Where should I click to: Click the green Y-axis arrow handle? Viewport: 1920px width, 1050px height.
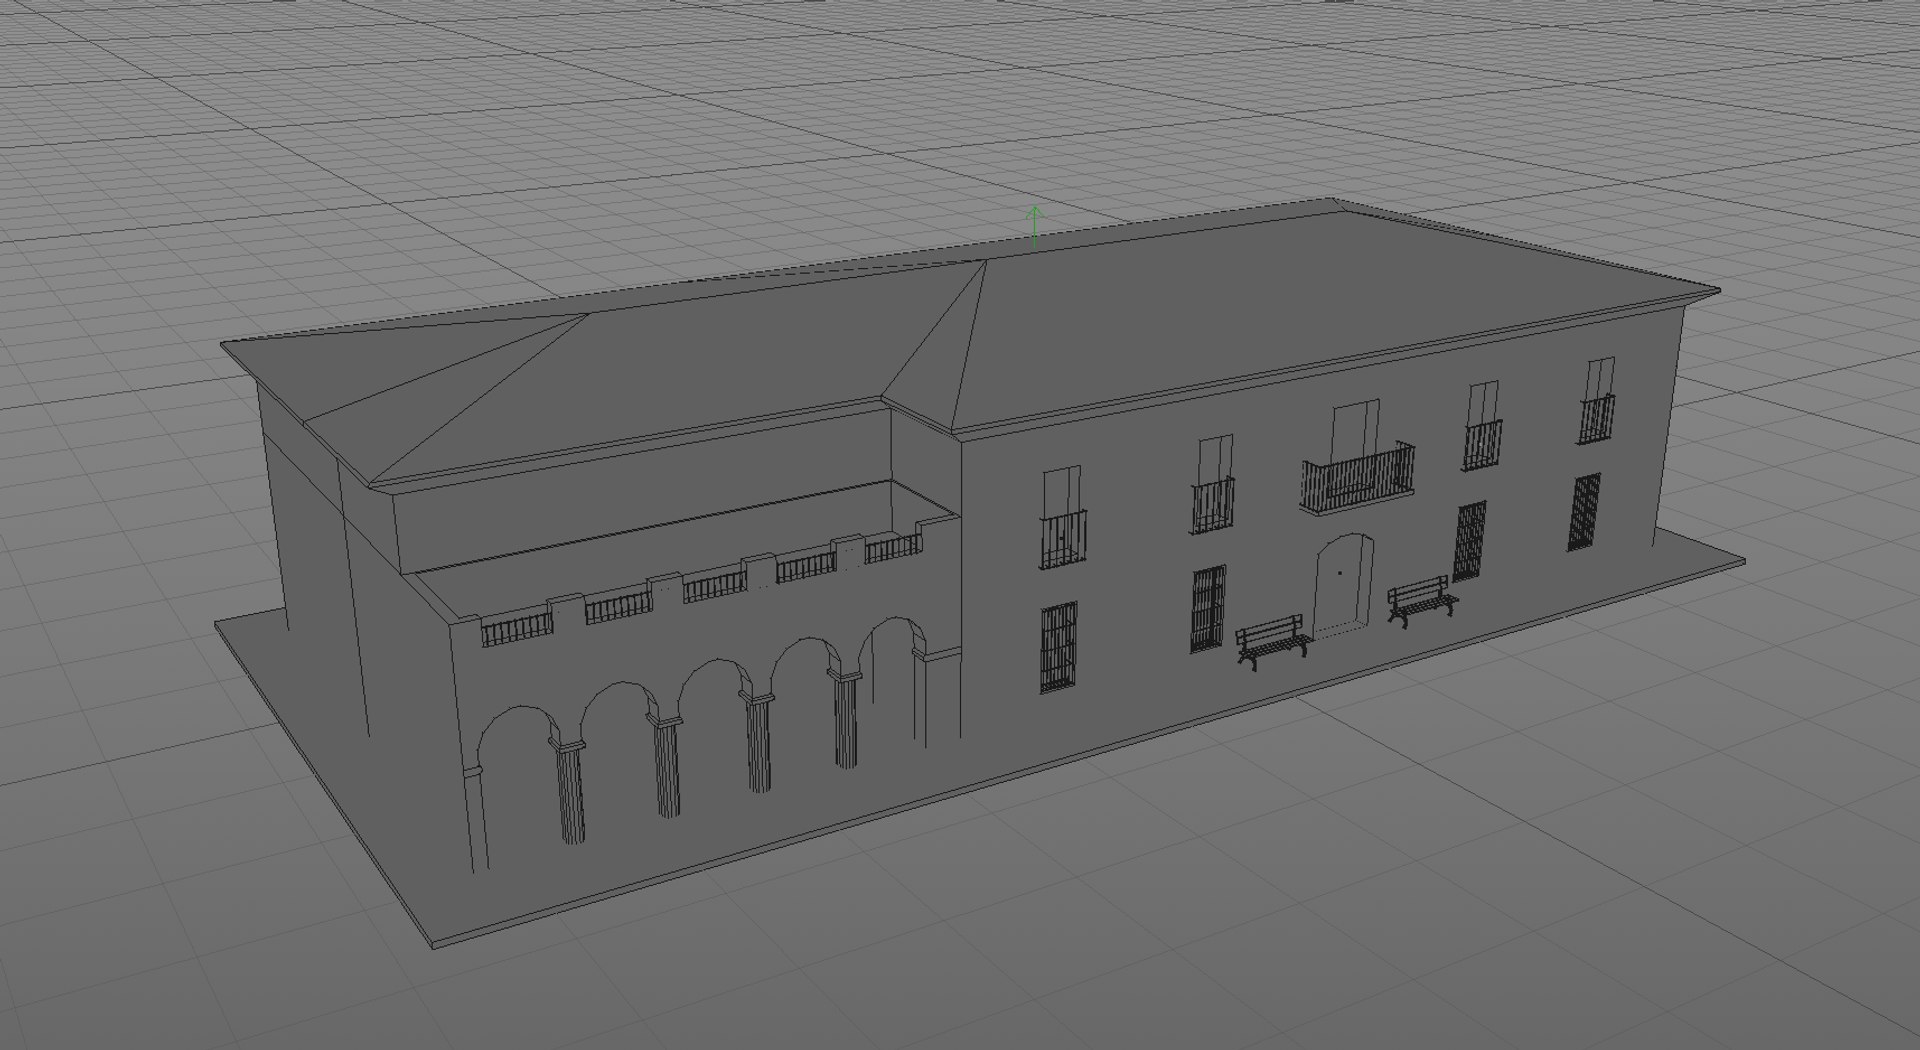point(1035,228)
